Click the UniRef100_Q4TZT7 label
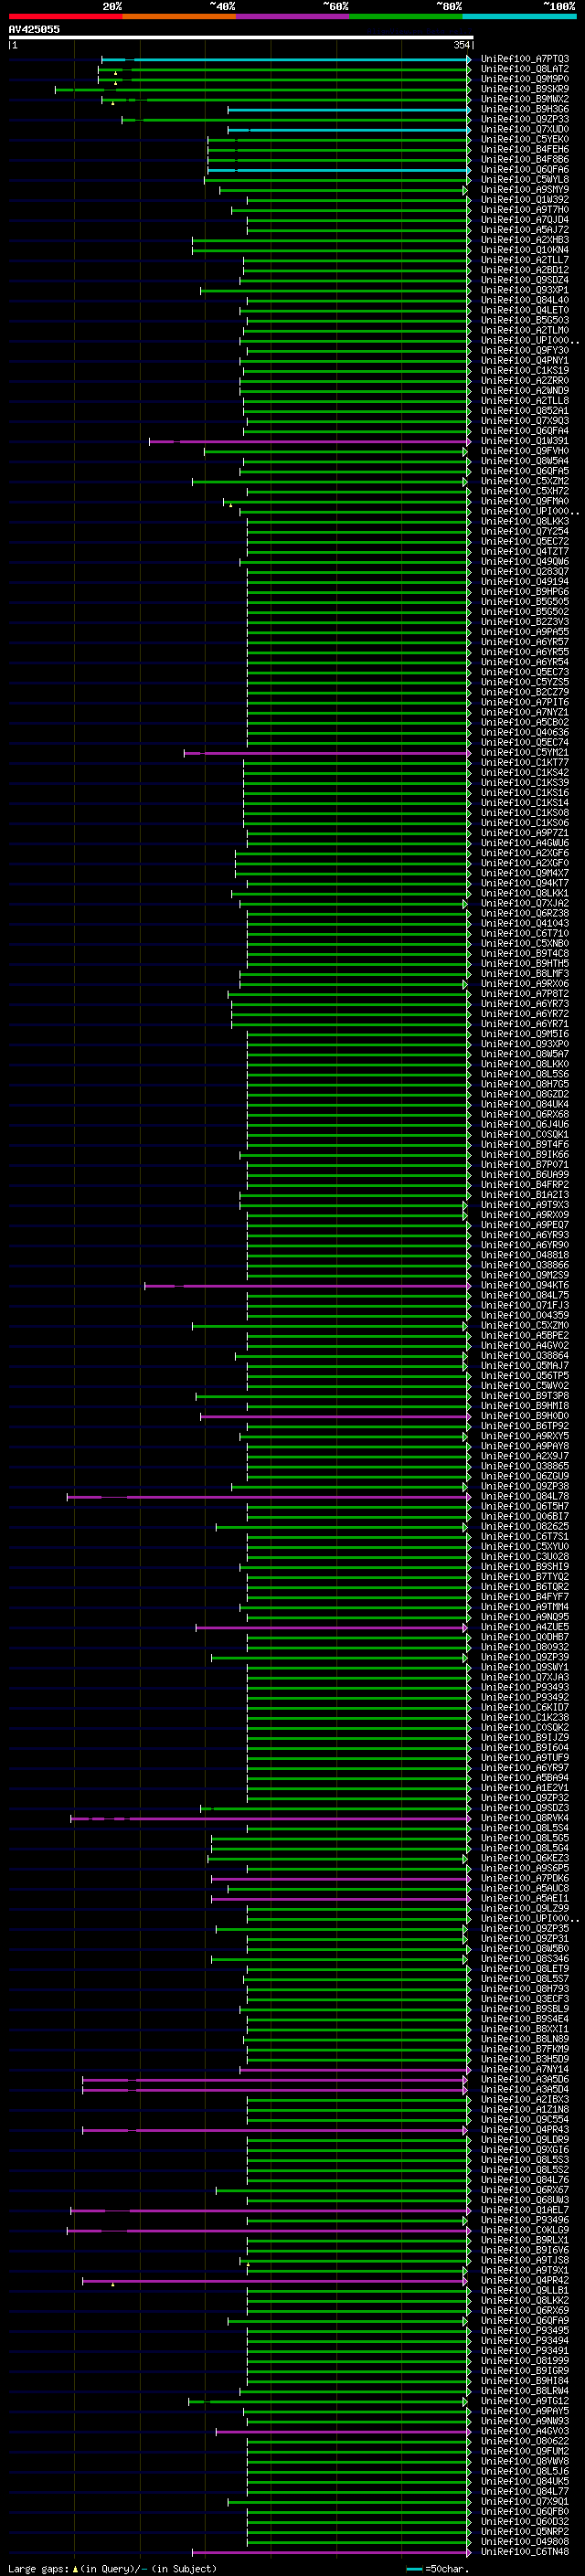The width and height of the screenshot is (585, 2576). [524, 551]
